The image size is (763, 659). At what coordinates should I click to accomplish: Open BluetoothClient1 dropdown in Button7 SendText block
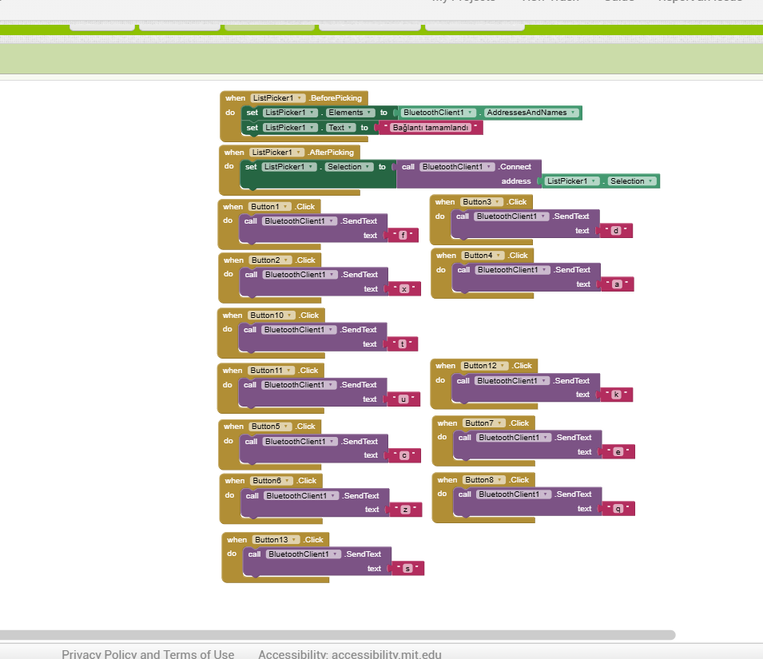tap(513, 438)
